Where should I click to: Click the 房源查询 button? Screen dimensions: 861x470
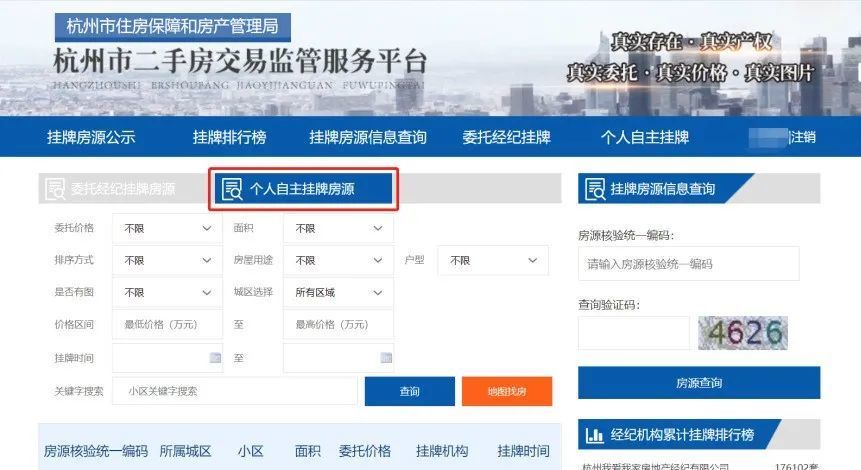[699, 383]
